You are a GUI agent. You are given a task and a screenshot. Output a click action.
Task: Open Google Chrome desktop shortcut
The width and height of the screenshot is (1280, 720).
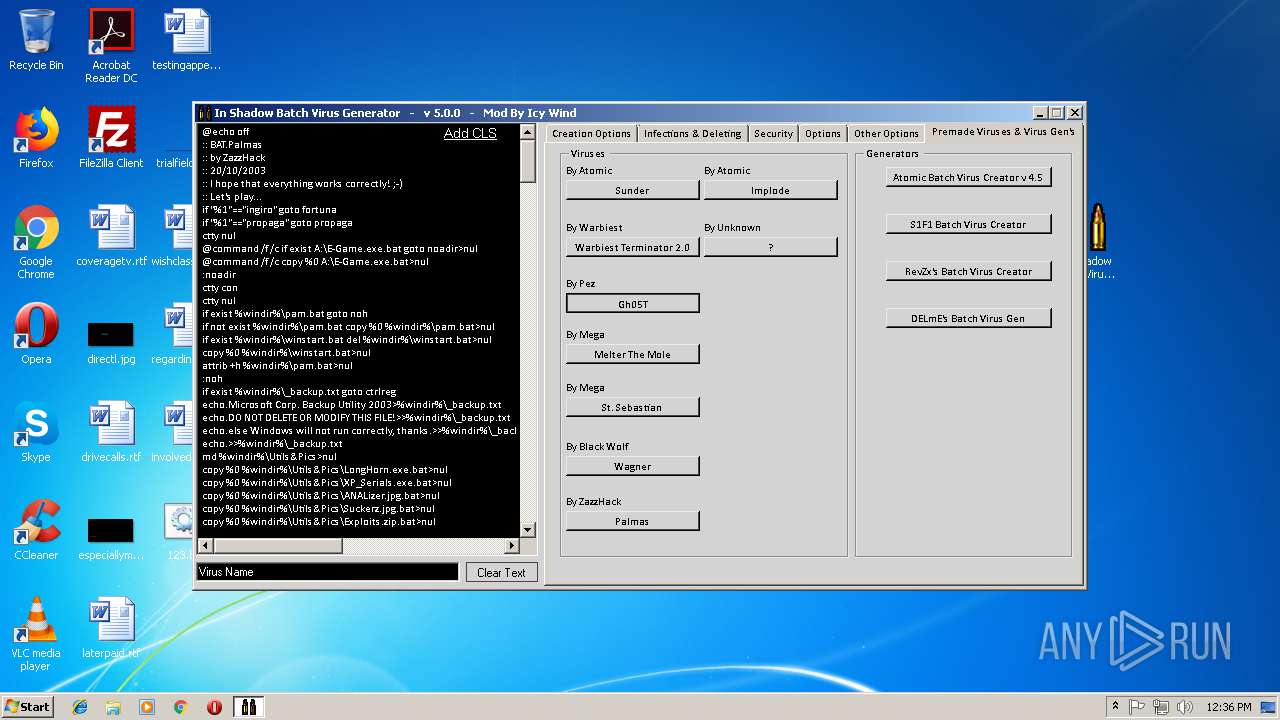click(x=36, y=242)
